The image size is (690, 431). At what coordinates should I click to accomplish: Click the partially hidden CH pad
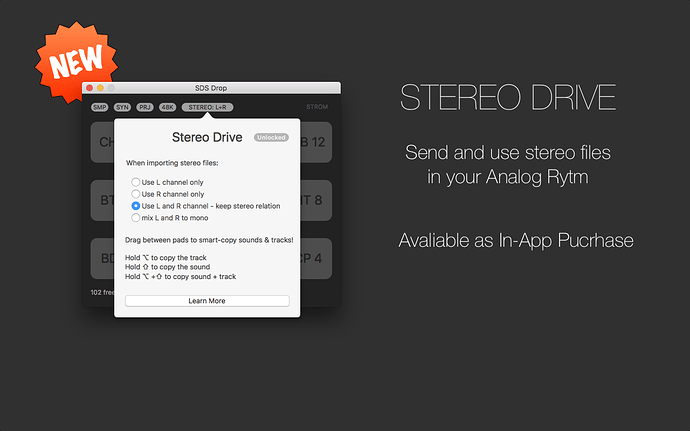(x=103, y=142)
